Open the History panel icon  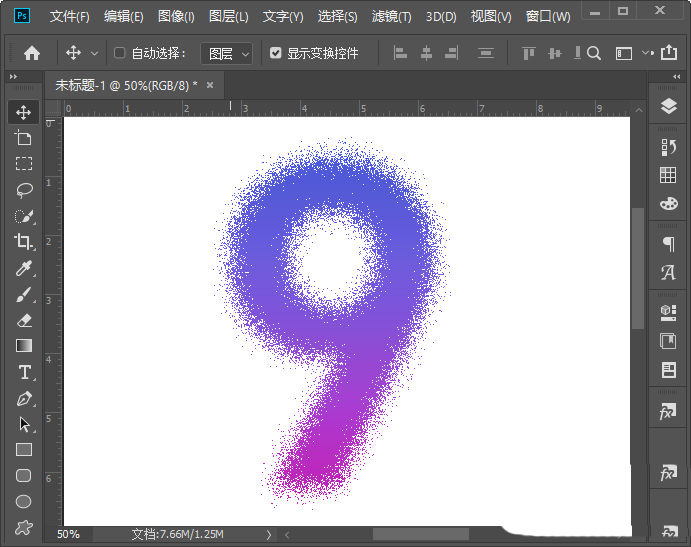(x=669, y=147)
